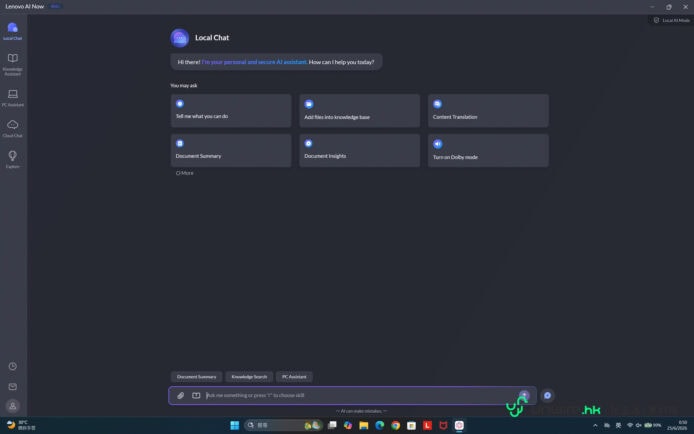
Task: Refresh suggestions with the More link
Action: pos(185,173)
